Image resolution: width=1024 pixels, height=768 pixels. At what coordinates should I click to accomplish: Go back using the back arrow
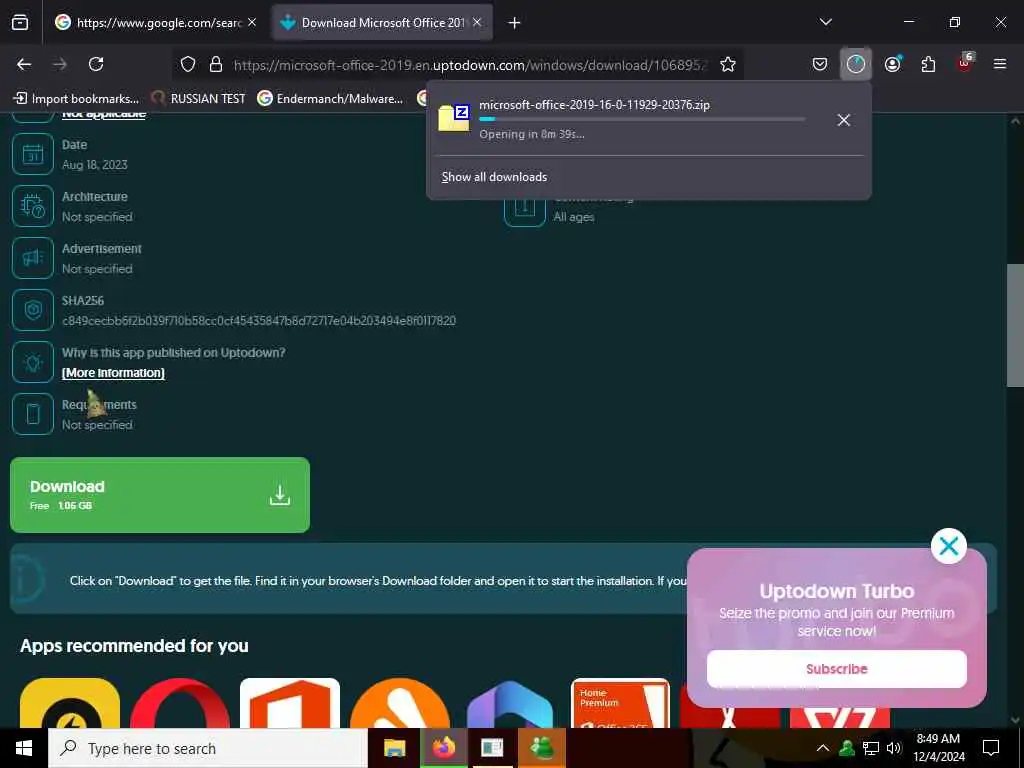(x=24, y=64)
